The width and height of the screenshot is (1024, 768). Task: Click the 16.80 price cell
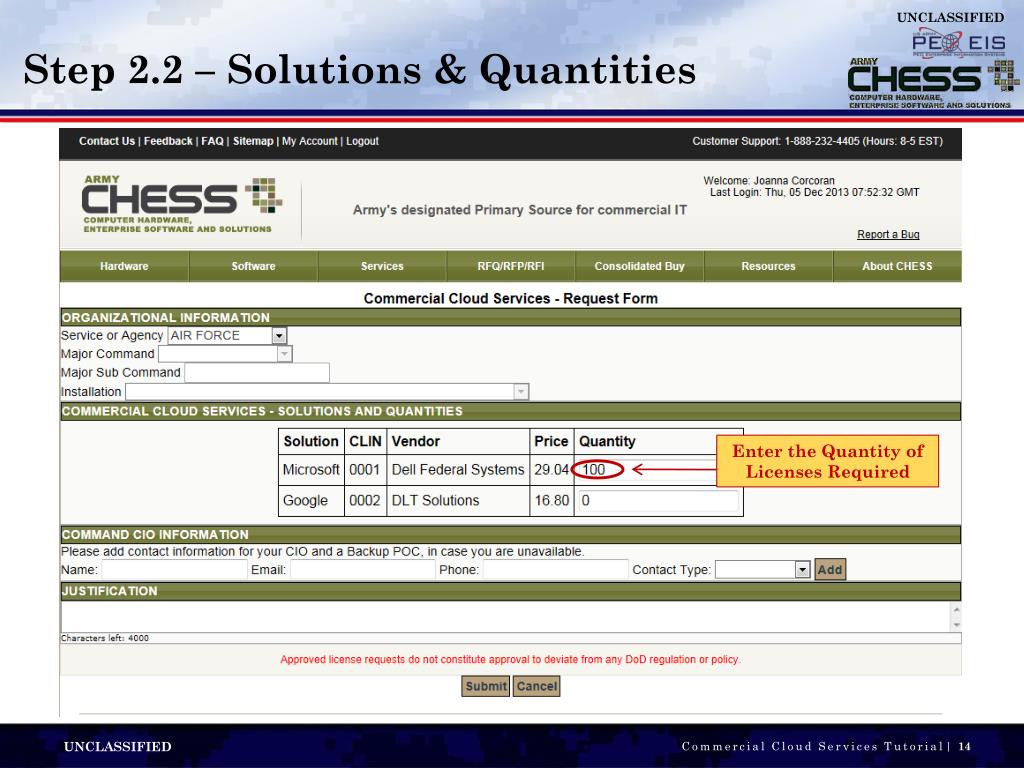click(x=551, y=501)
